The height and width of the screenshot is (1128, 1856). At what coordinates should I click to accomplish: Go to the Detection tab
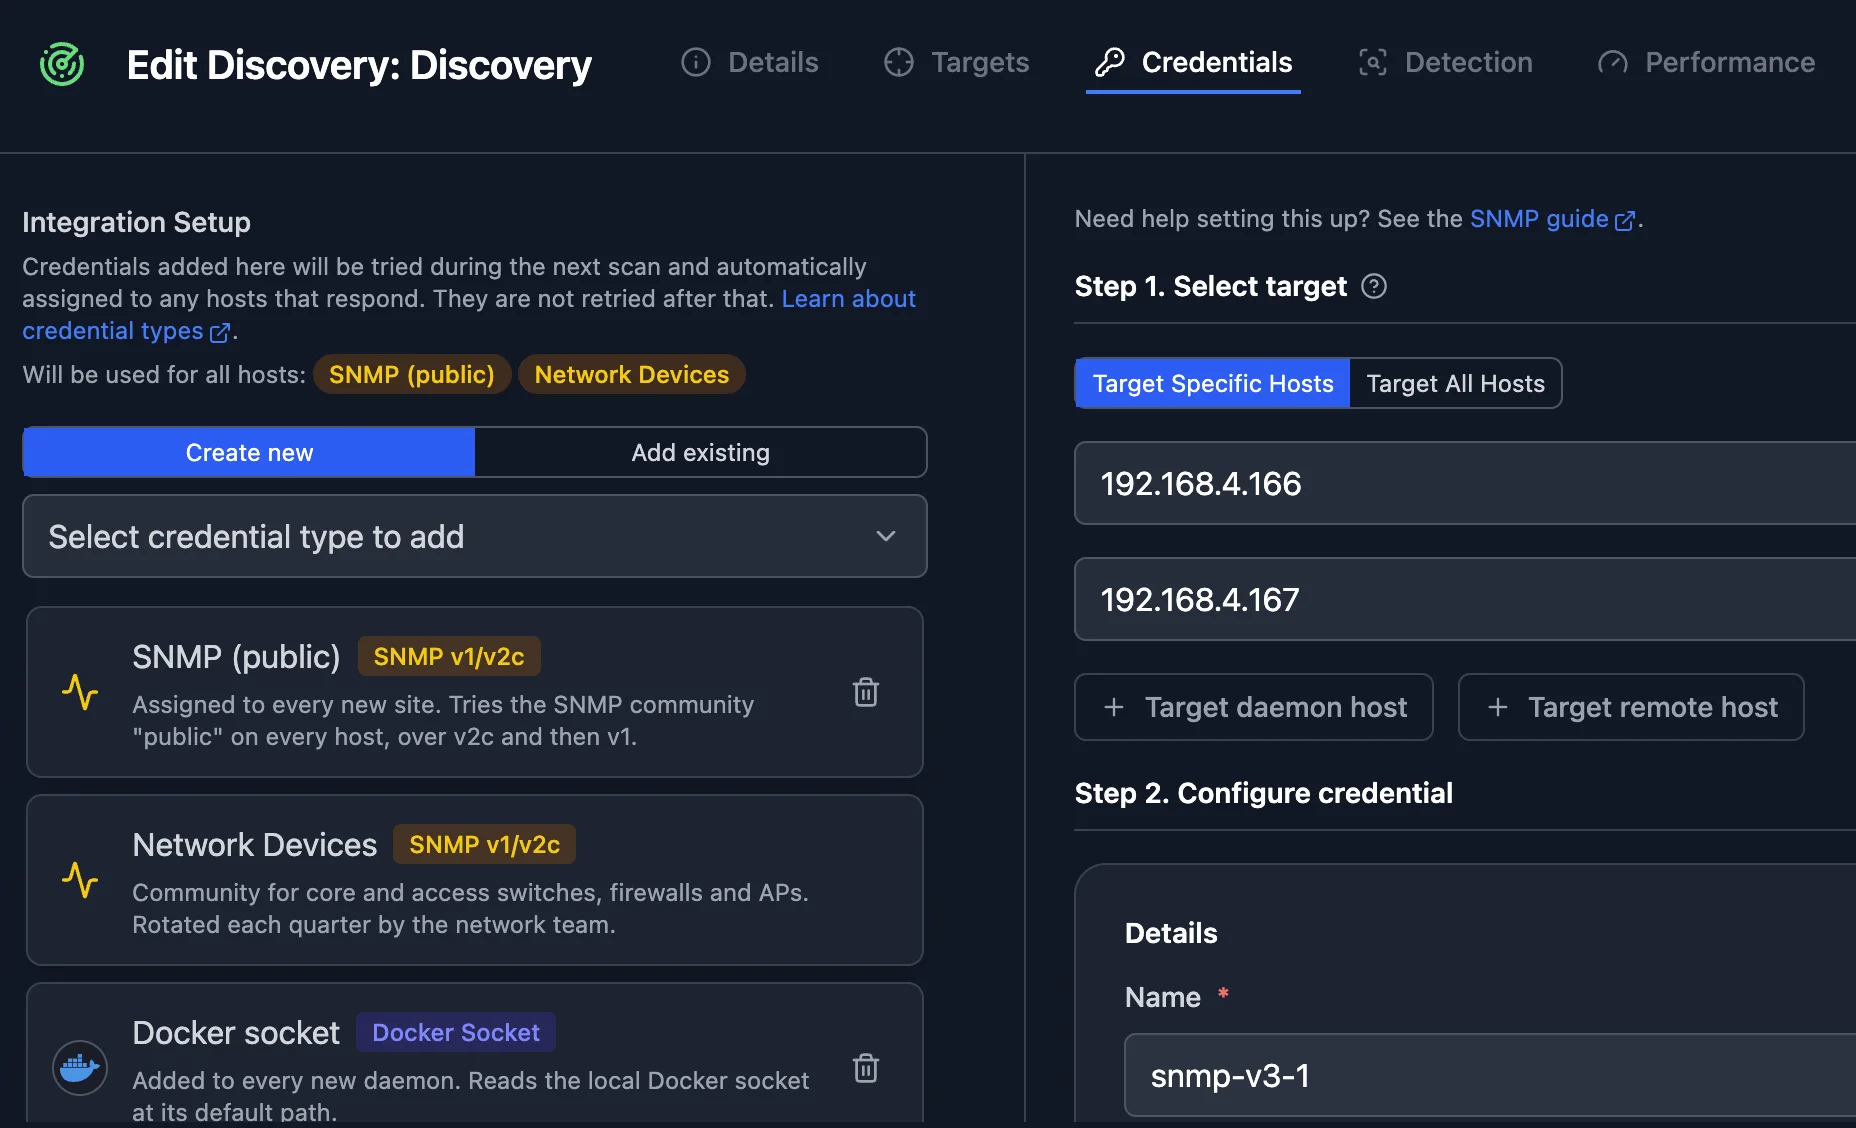(1446, 62)
